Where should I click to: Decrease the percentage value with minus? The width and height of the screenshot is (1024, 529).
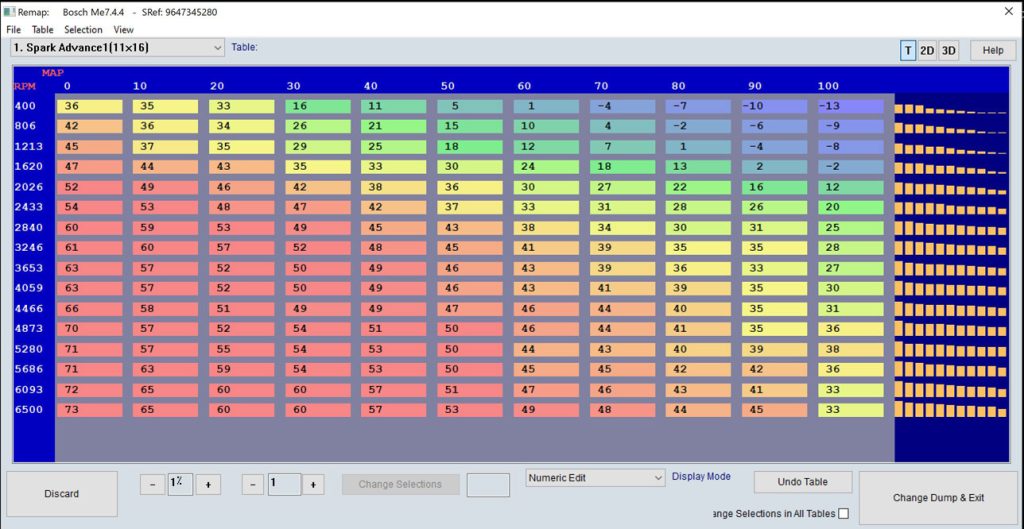point(152,484)
